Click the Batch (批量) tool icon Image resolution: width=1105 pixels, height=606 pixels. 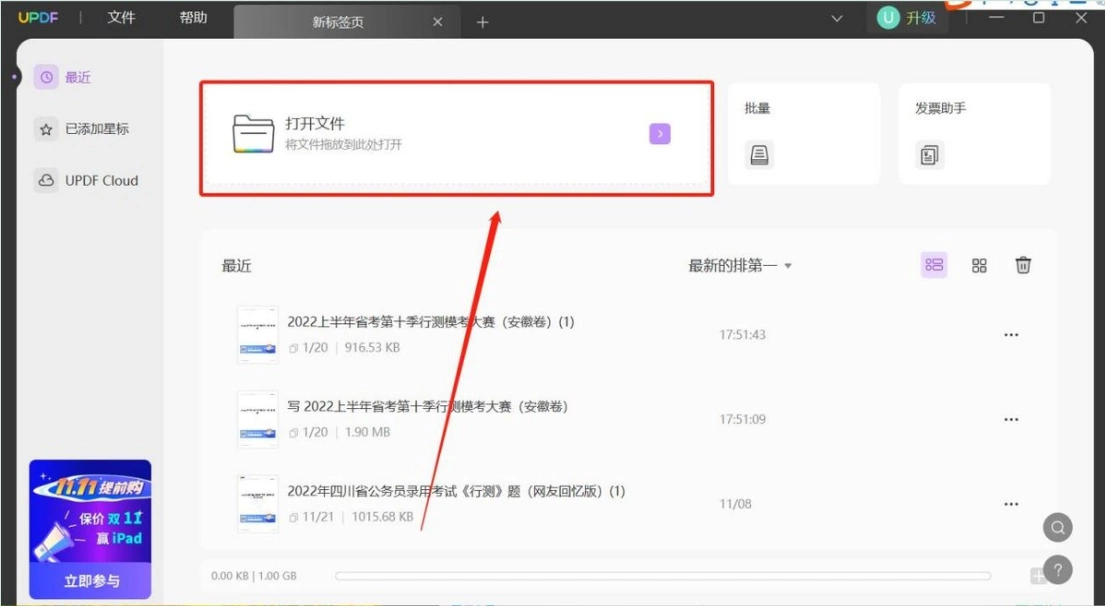[759, 155]
